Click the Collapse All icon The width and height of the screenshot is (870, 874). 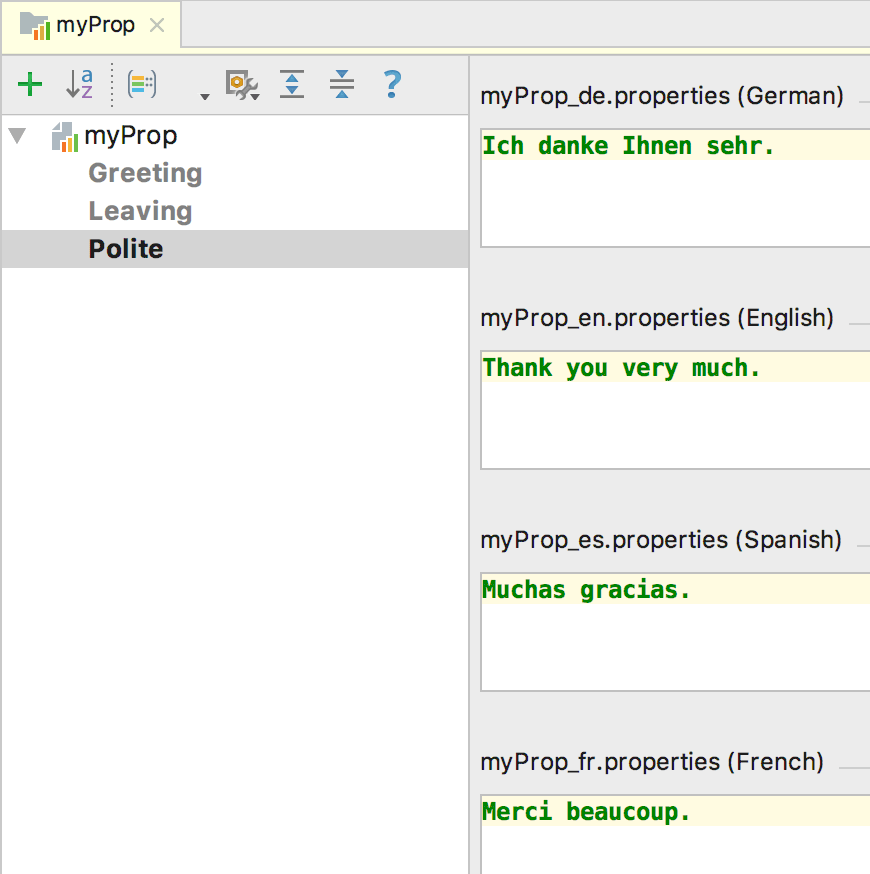click(x=342, y=85)
